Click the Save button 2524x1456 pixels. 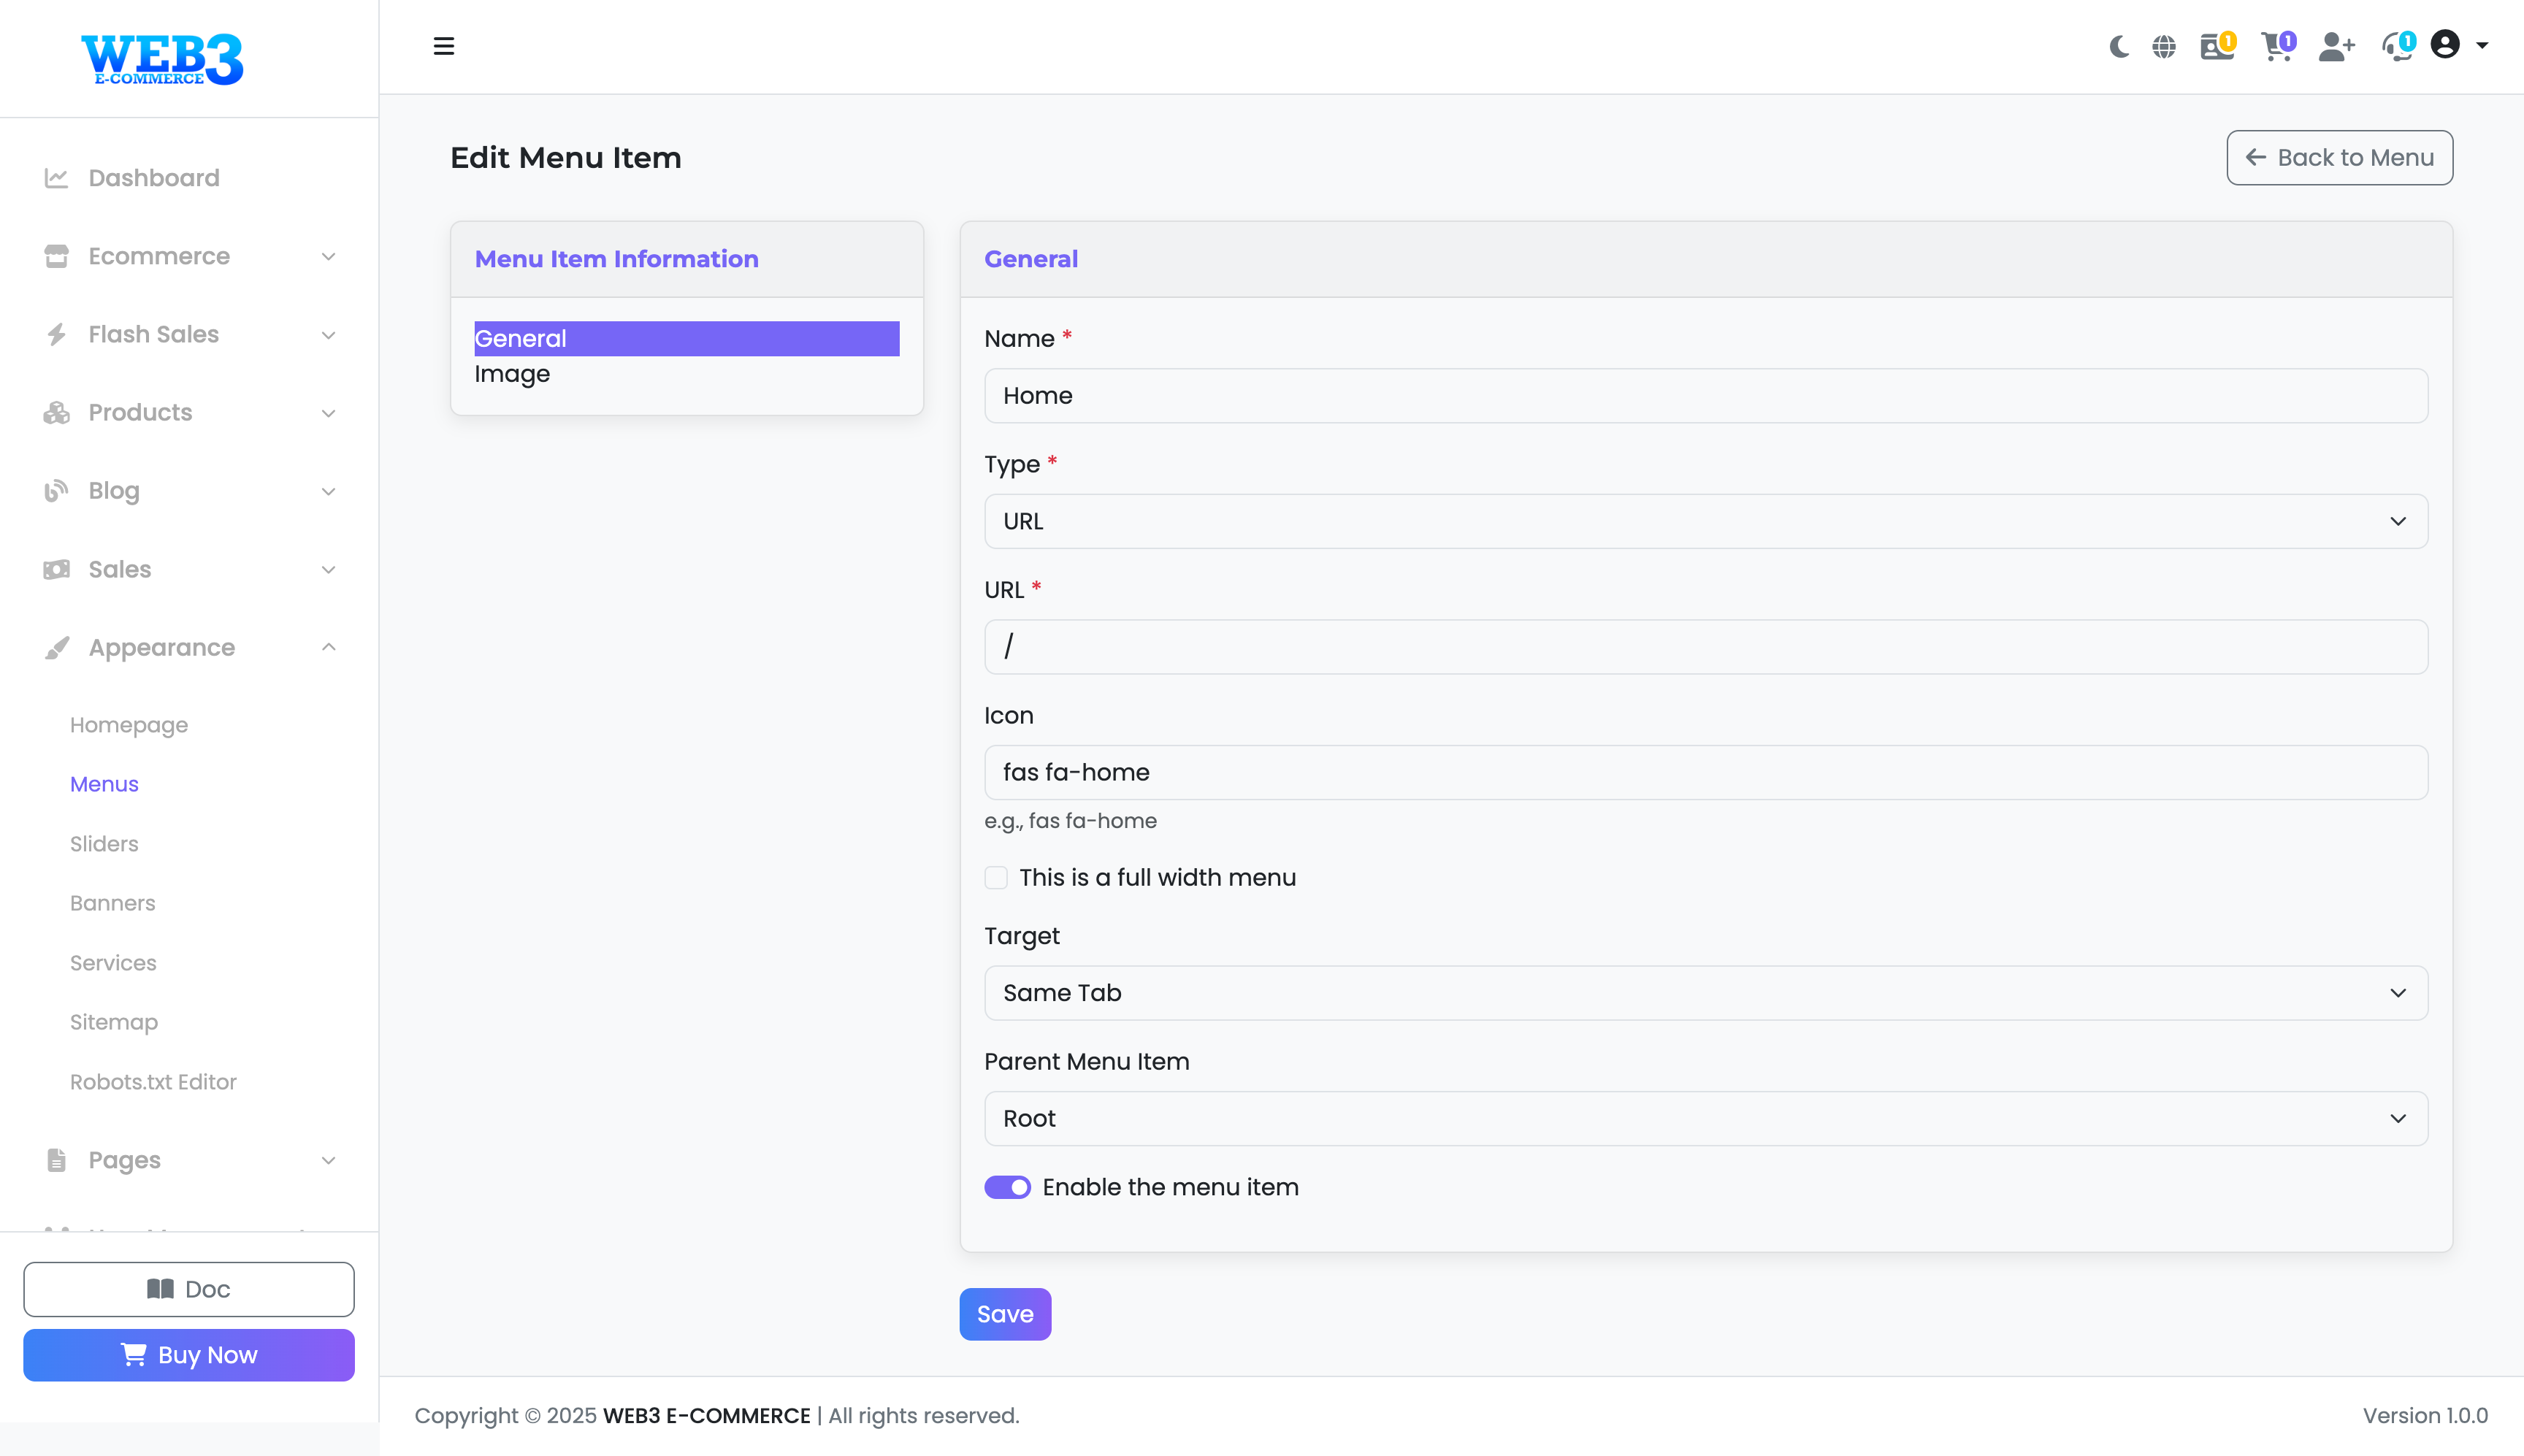(x=1005, y=1314)
